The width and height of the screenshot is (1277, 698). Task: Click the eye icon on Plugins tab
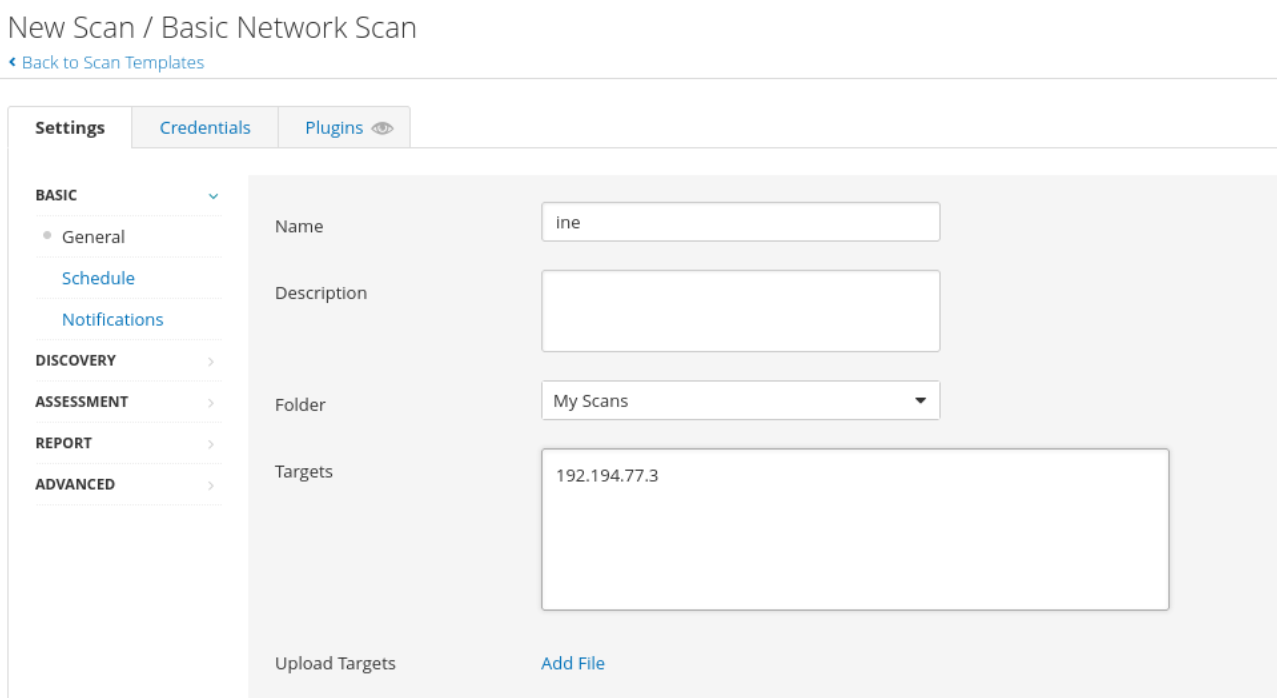[x=382, y=129]
